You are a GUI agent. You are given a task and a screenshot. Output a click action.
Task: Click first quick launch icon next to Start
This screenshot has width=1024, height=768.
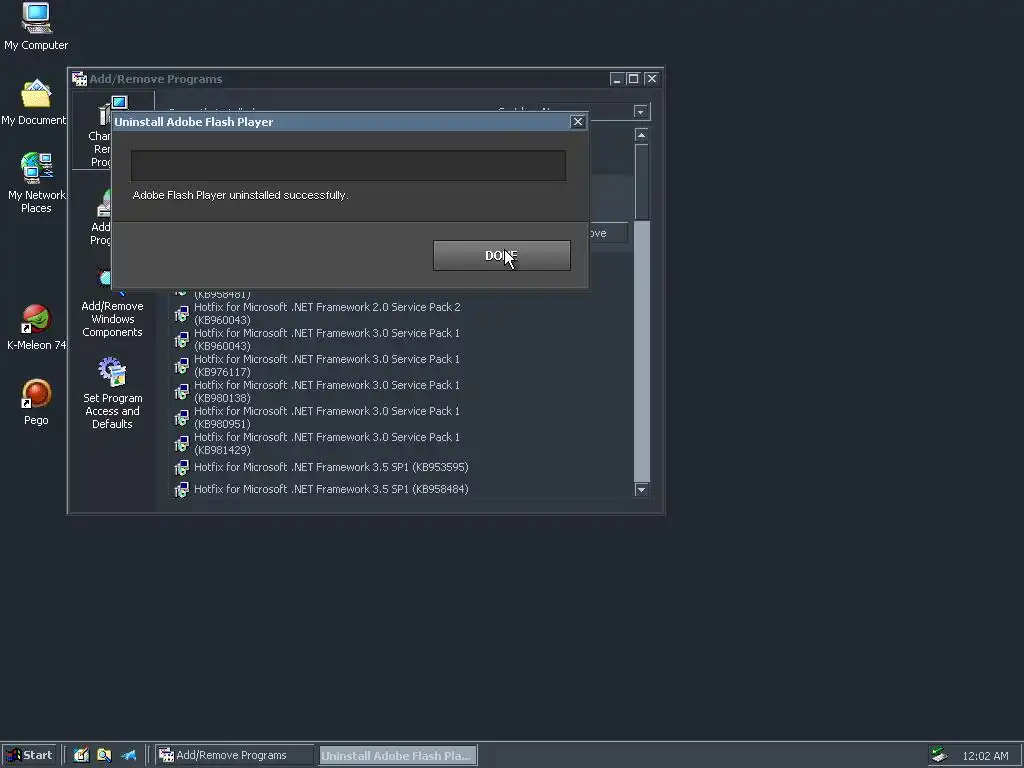pos(81,756)
